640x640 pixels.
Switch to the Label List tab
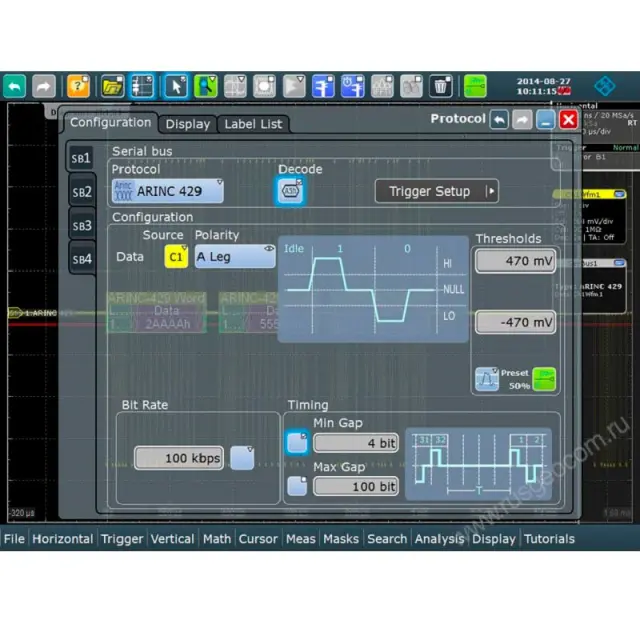click(253, 124)
